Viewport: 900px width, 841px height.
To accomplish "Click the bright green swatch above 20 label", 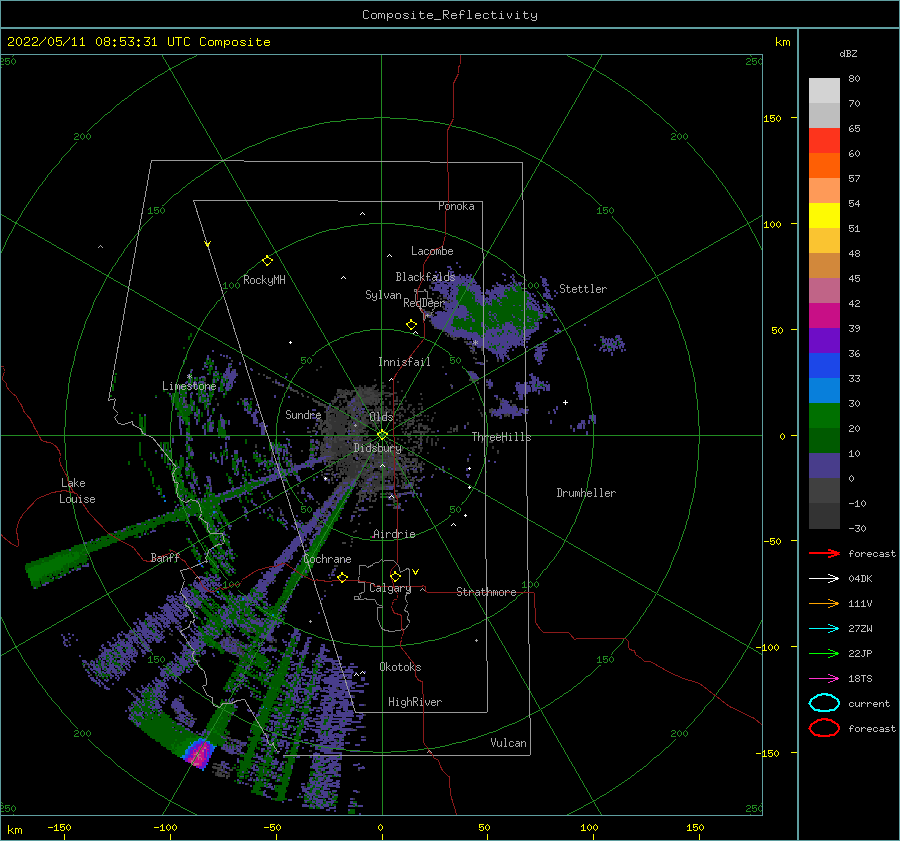I will tap(824, 416).
